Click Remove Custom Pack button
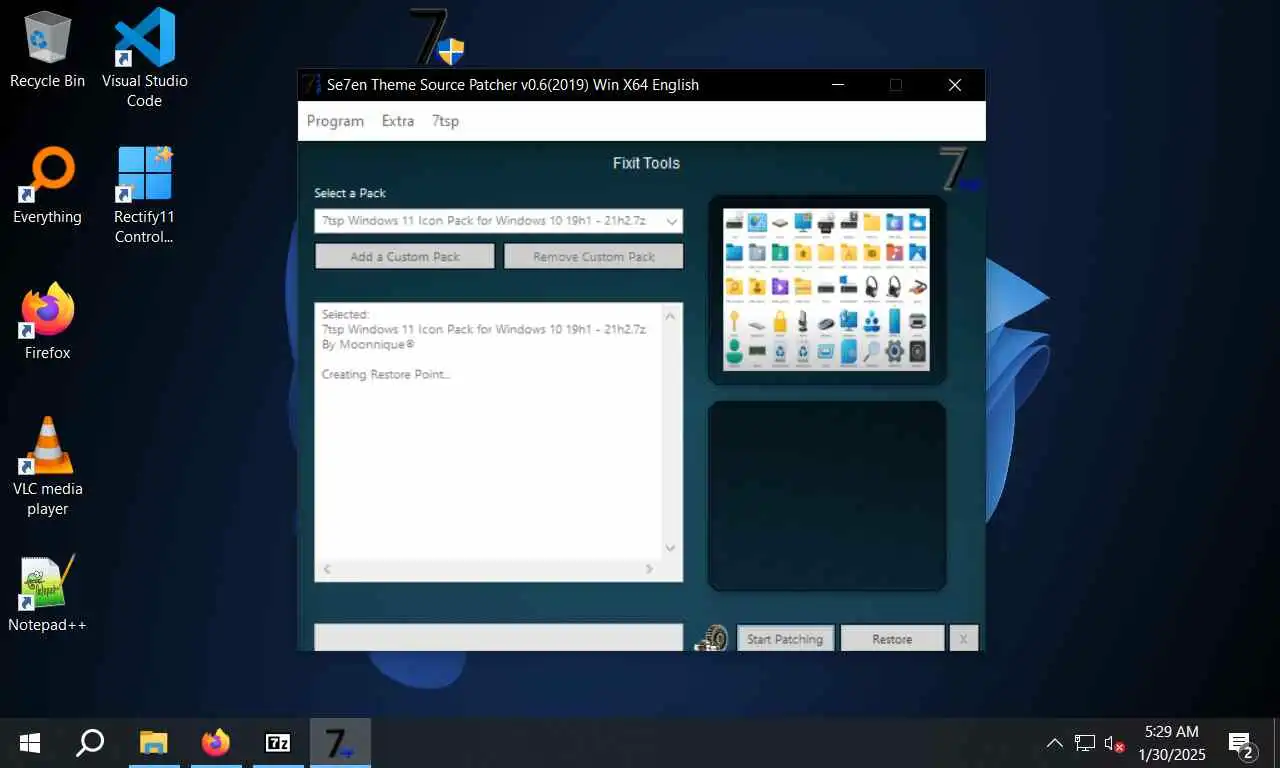Viewport: 1280px width, 768px height. click(x=594, y=256)
